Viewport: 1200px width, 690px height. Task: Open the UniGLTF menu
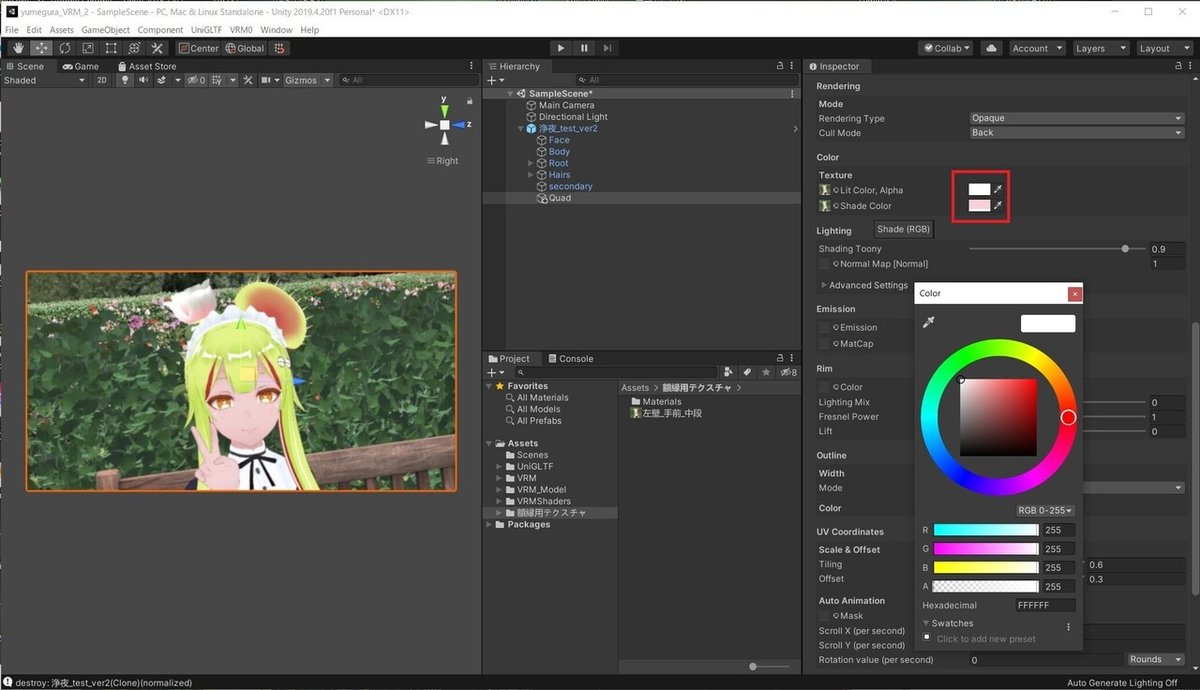click(x=208, y=30)
